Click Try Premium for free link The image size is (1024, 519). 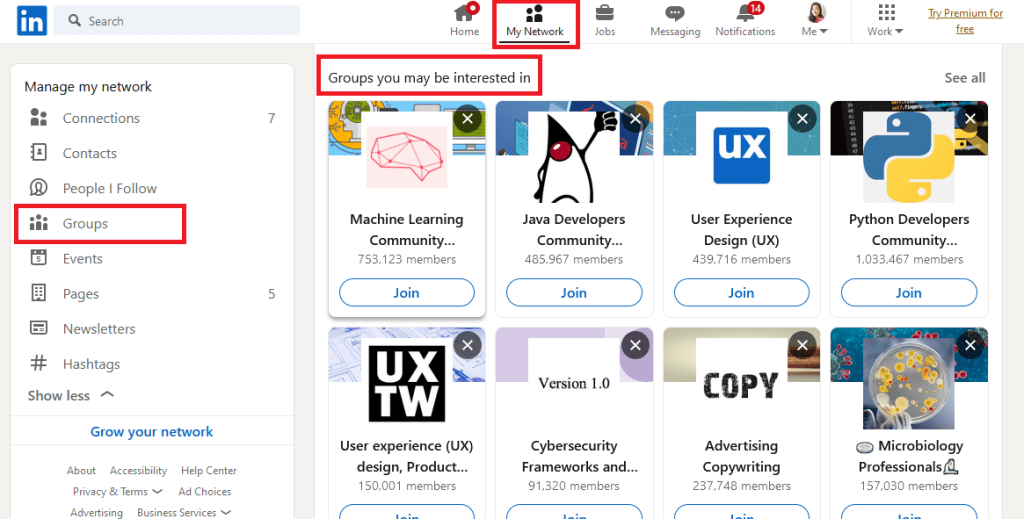coord(965,21)
